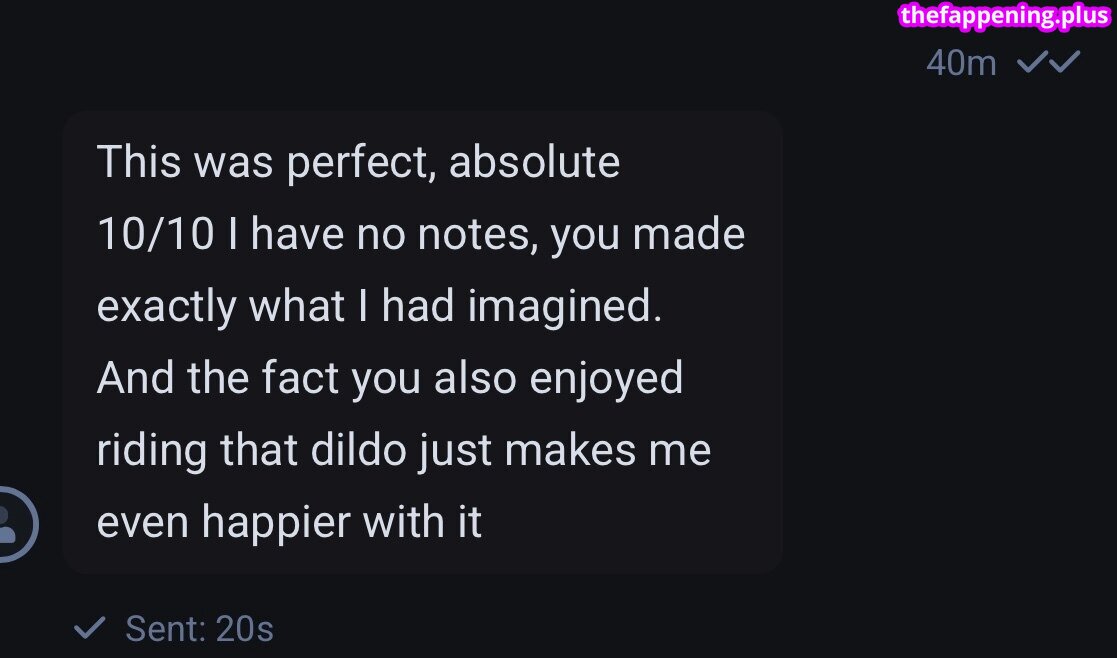Click the 40m timestamp

(961, 63)
